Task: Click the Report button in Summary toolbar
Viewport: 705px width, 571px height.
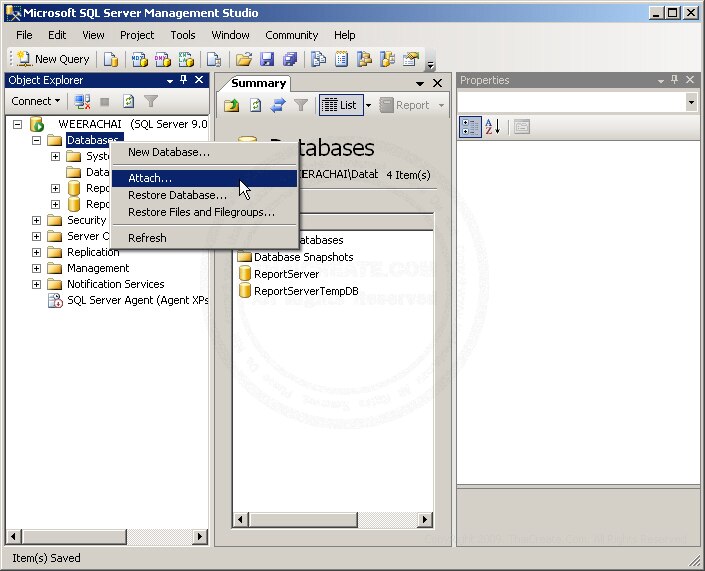Action: [405, 105]
